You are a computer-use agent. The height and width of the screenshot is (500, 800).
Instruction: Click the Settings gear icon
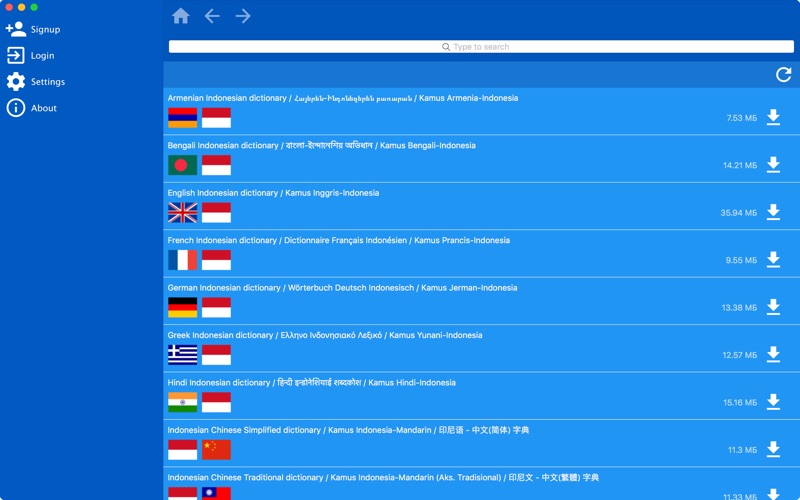point(16,82)
